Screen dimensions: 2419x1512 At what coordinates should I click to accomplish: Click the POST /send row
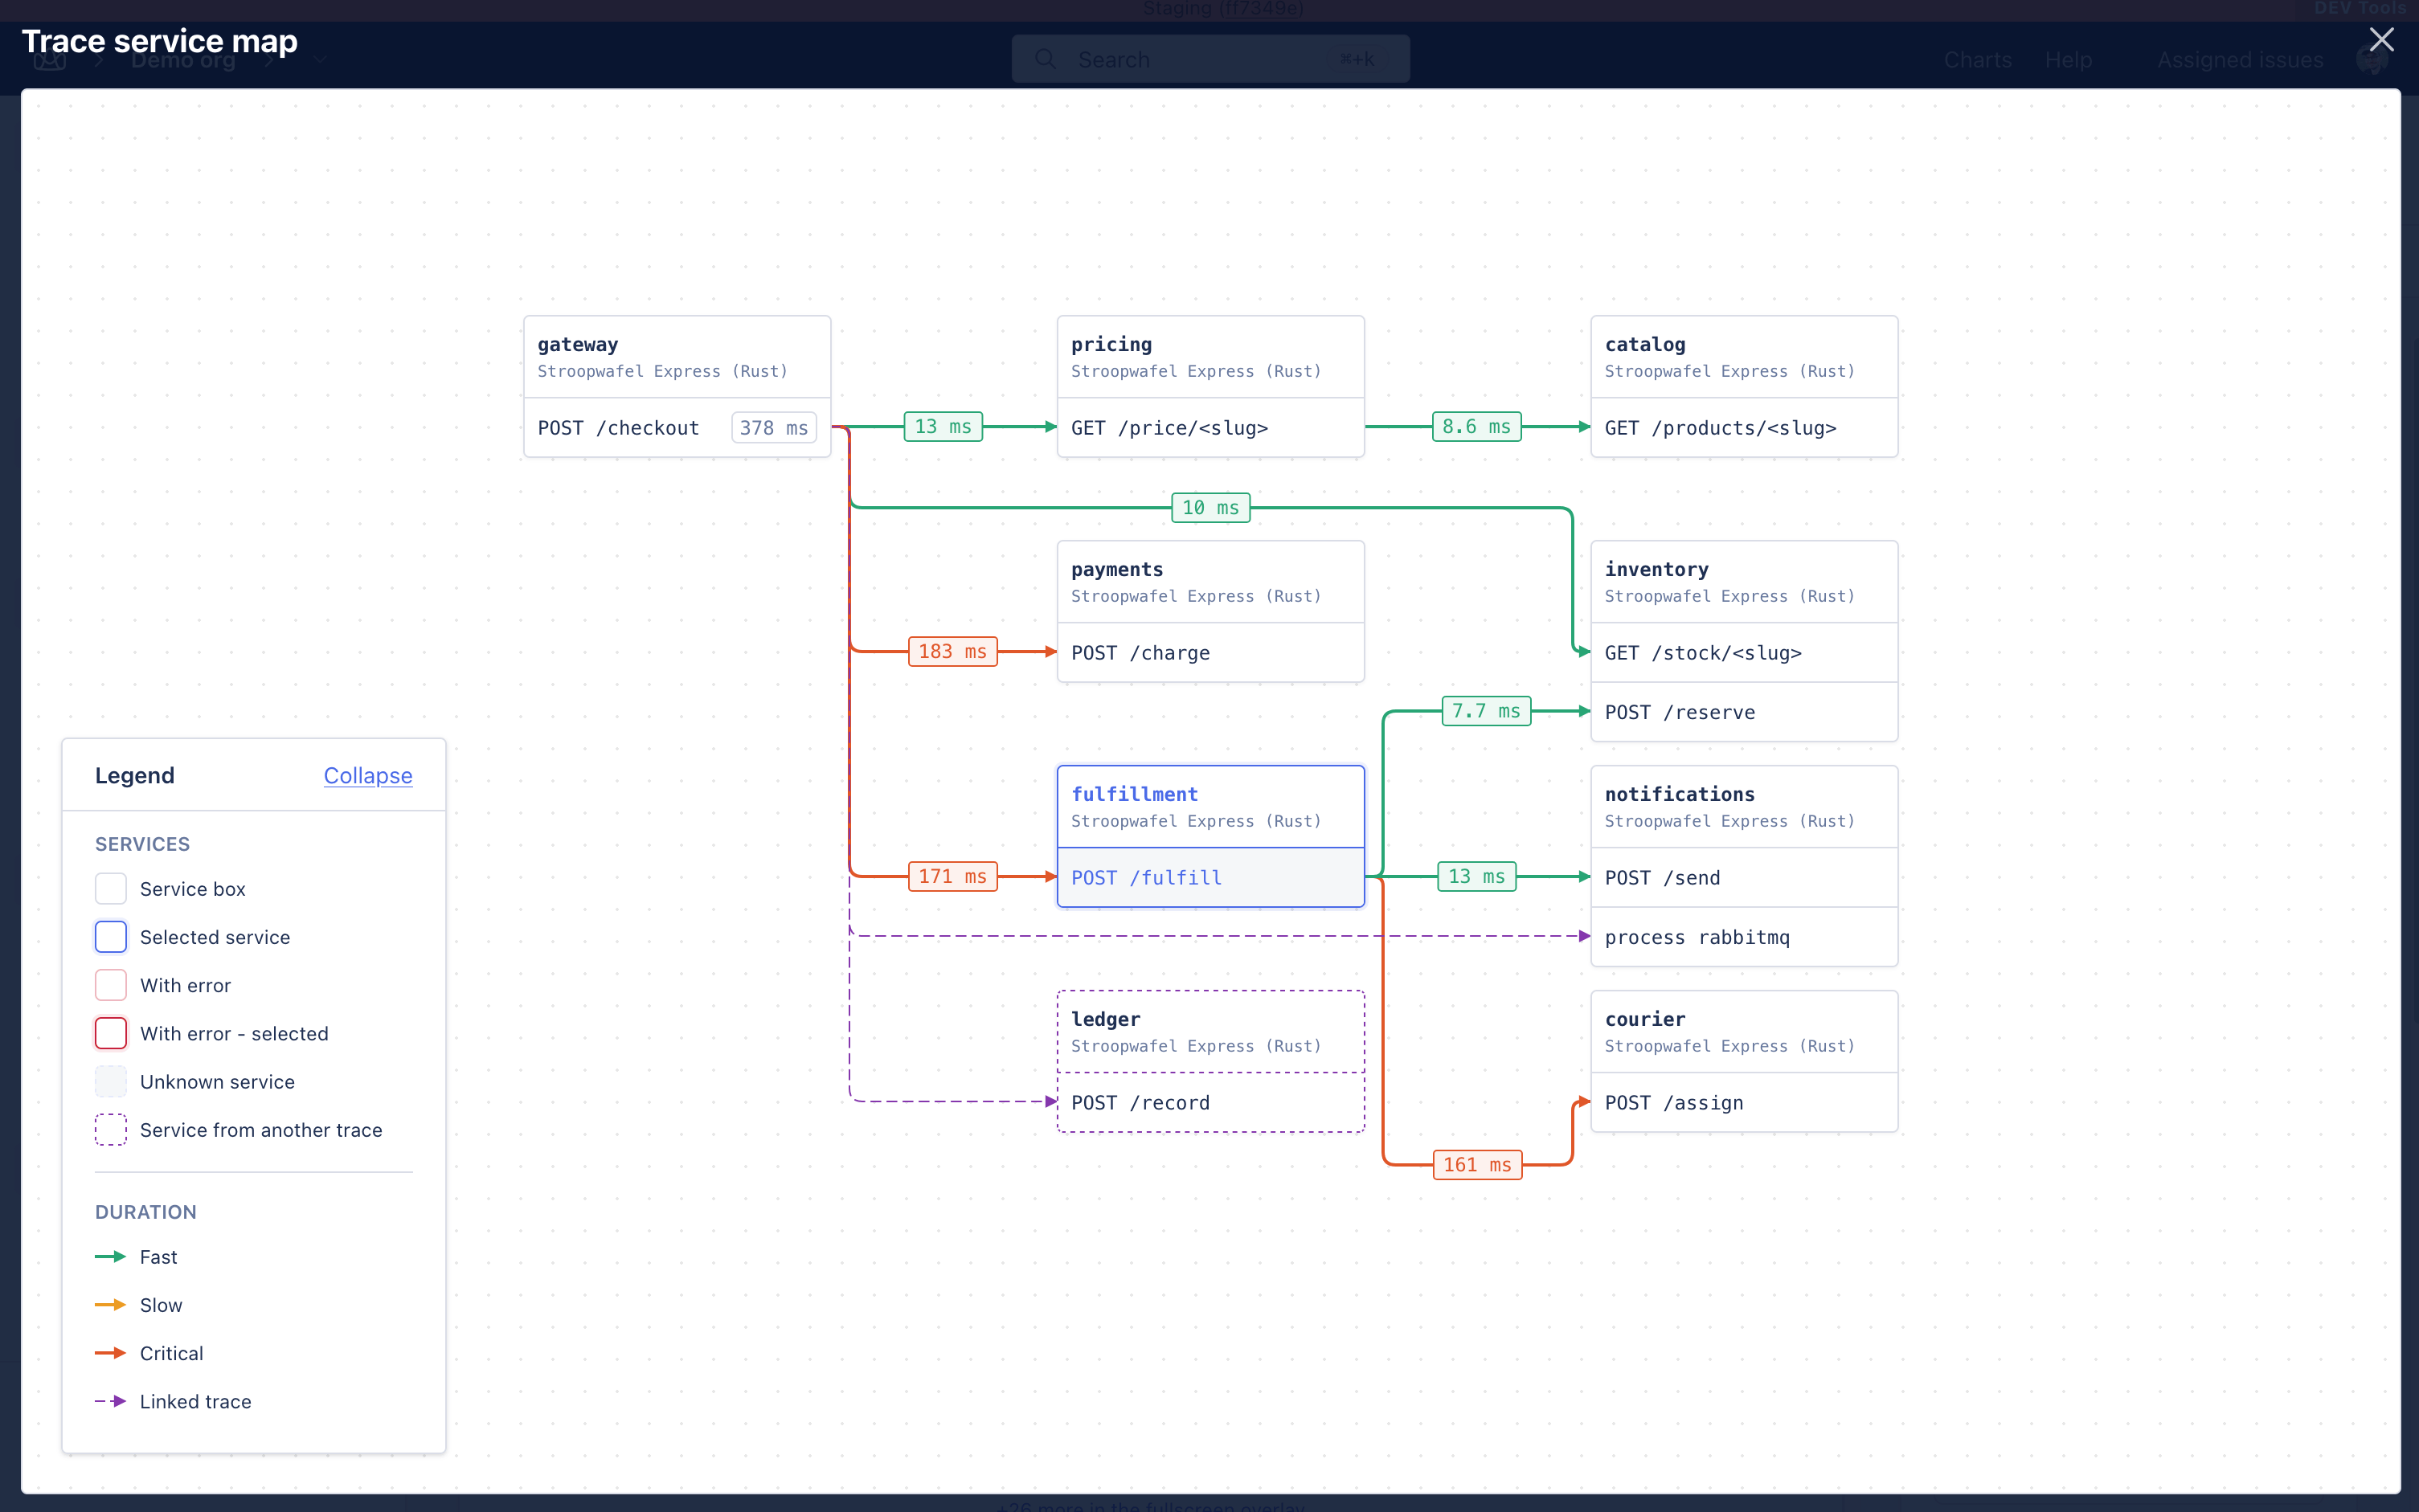tap(1744, 878)
